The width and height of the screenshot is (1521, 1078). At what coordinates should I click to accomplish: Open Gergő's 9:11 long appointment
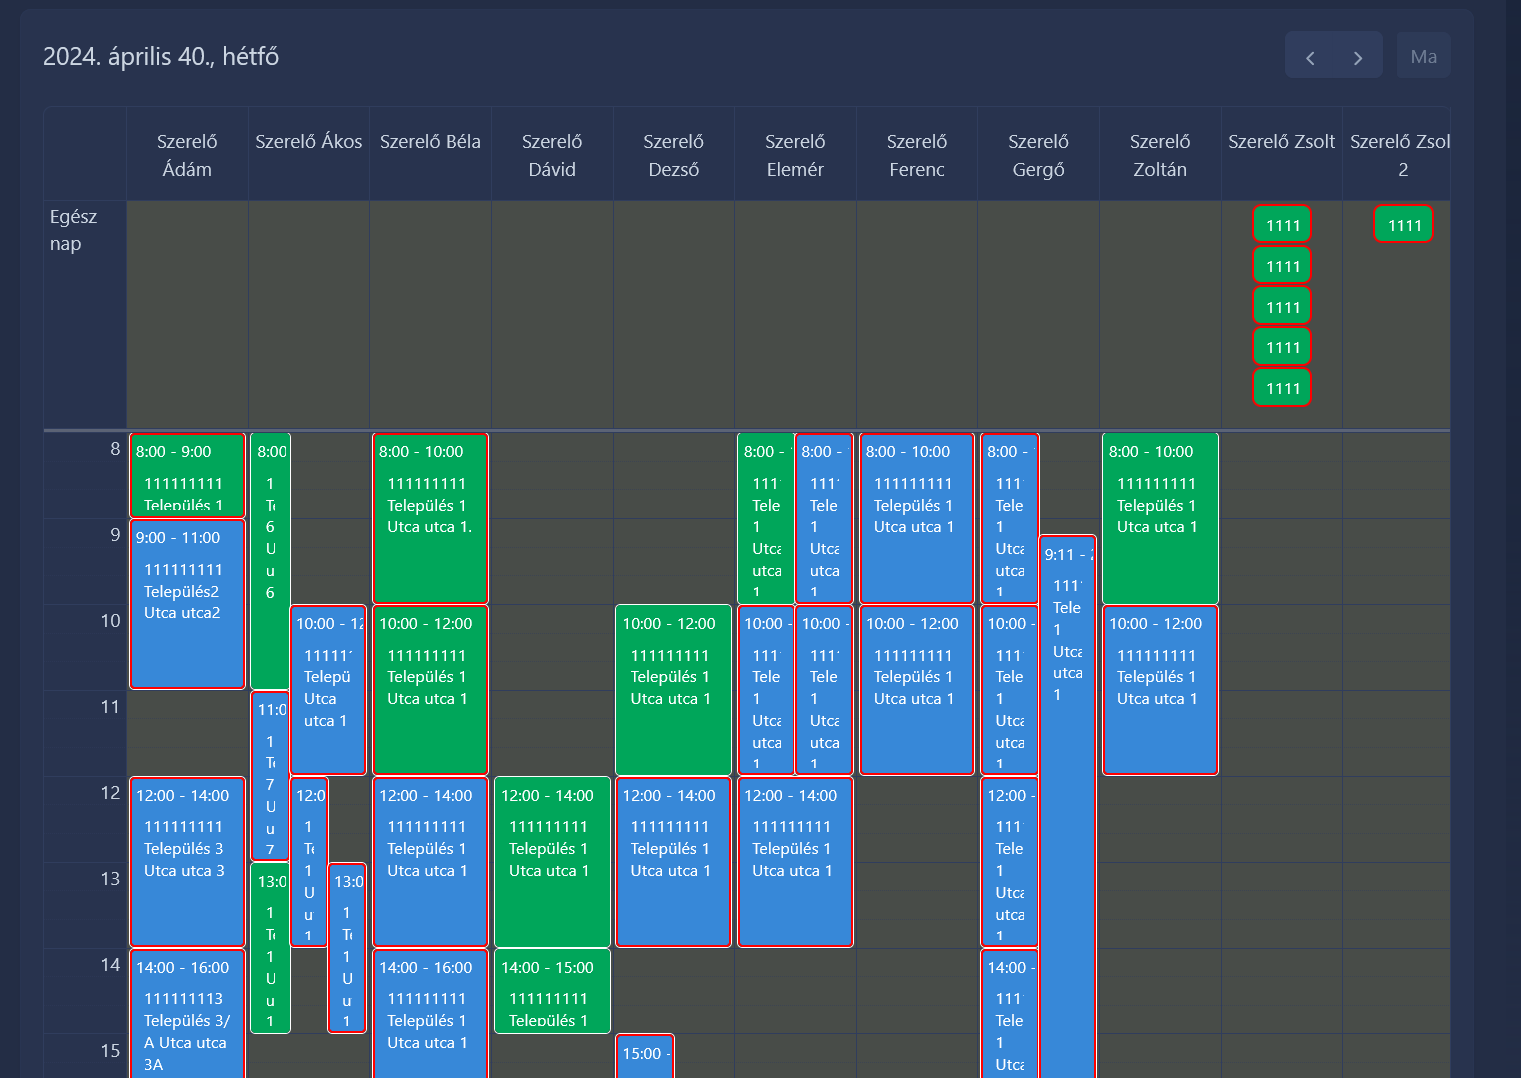coord(1068,807)
